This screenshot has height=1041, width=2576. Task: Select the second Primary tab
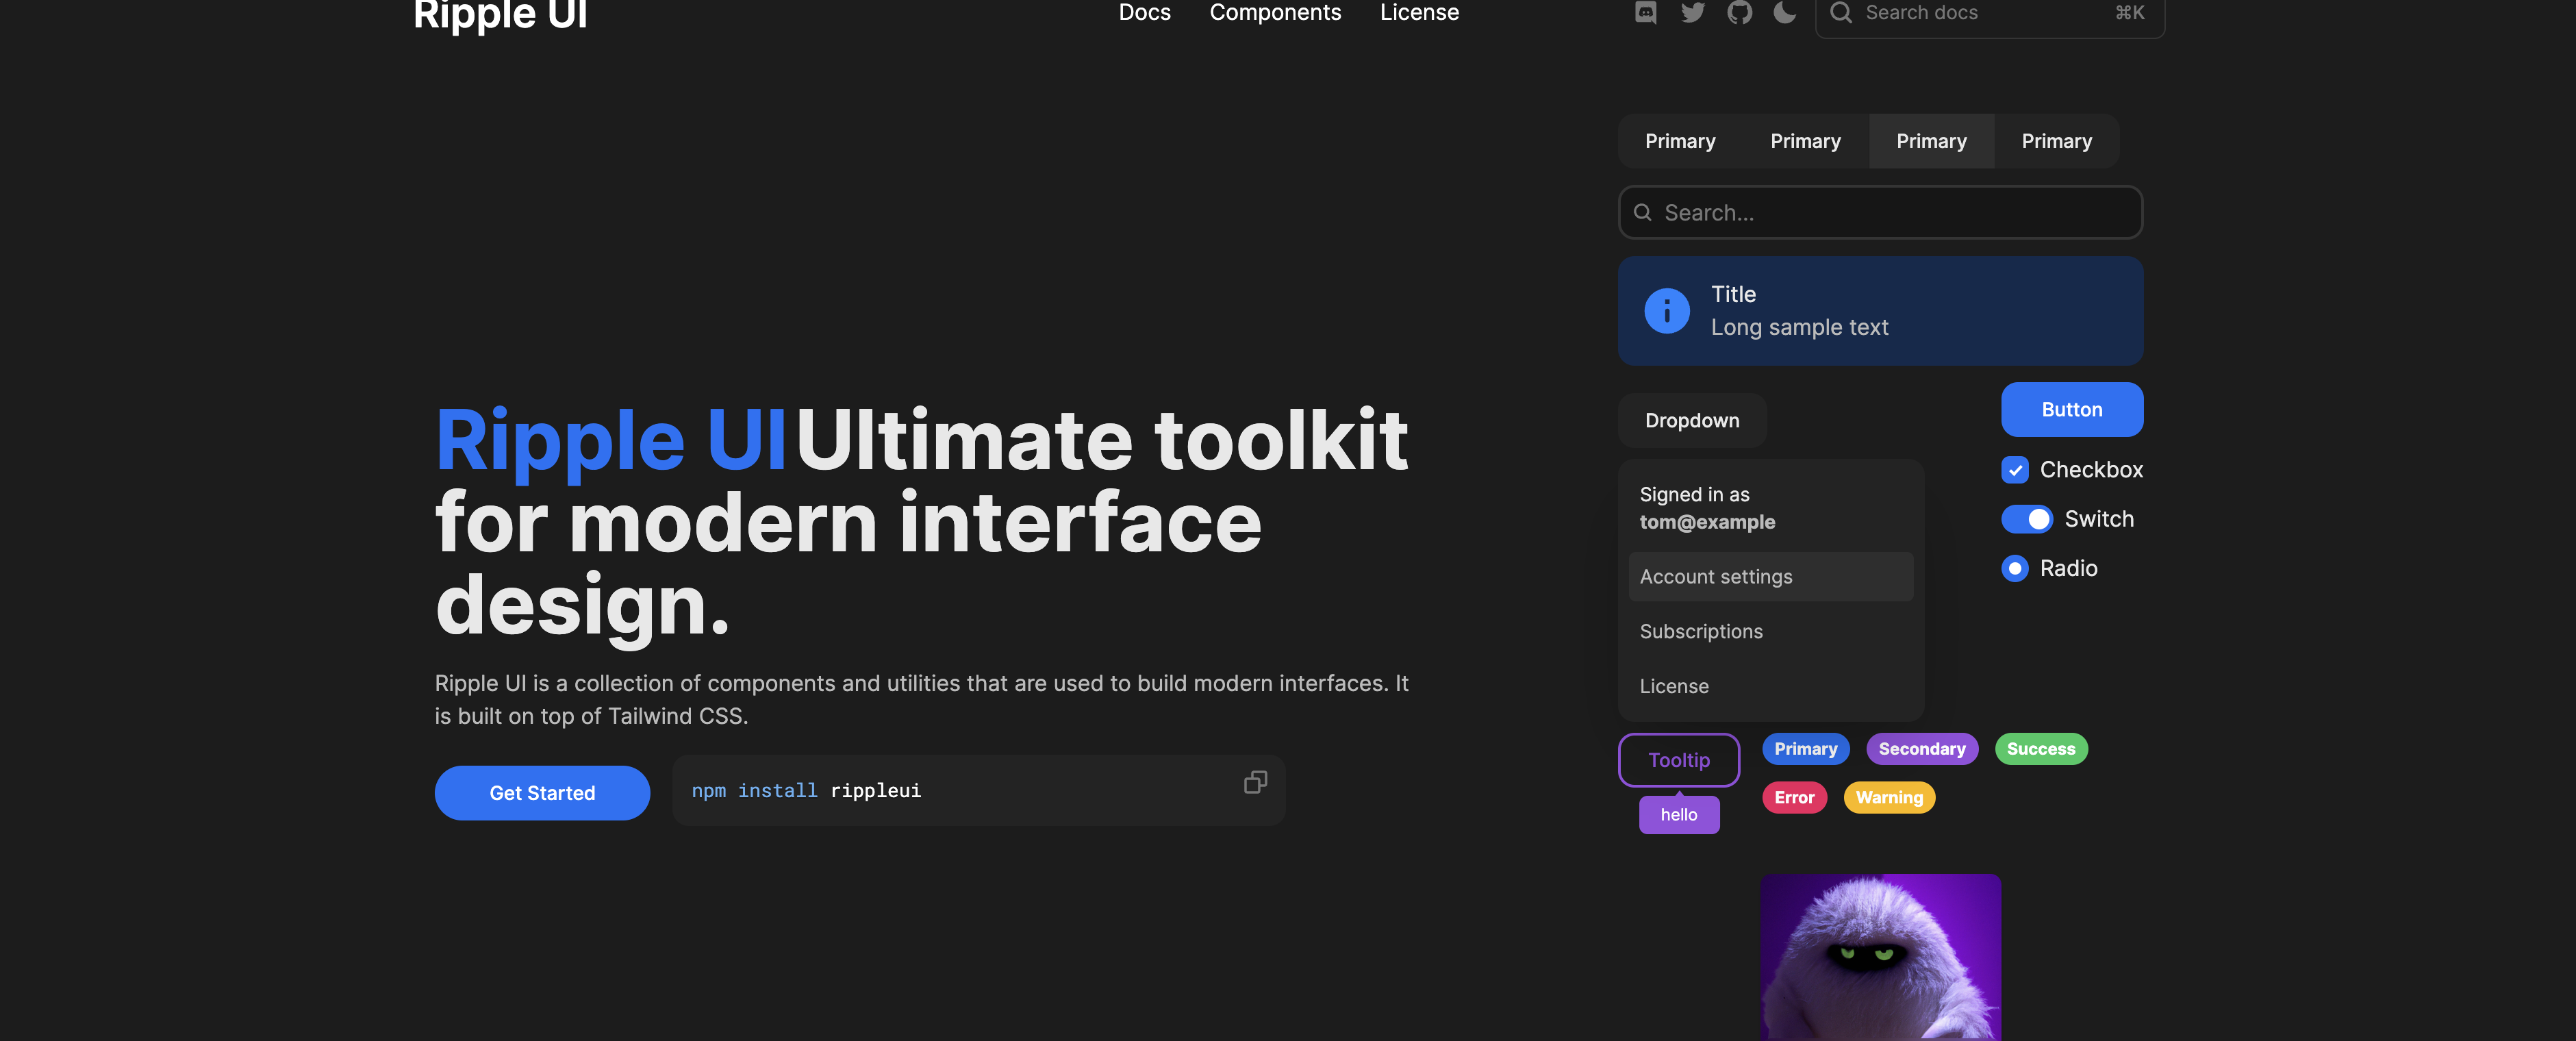1805,141
